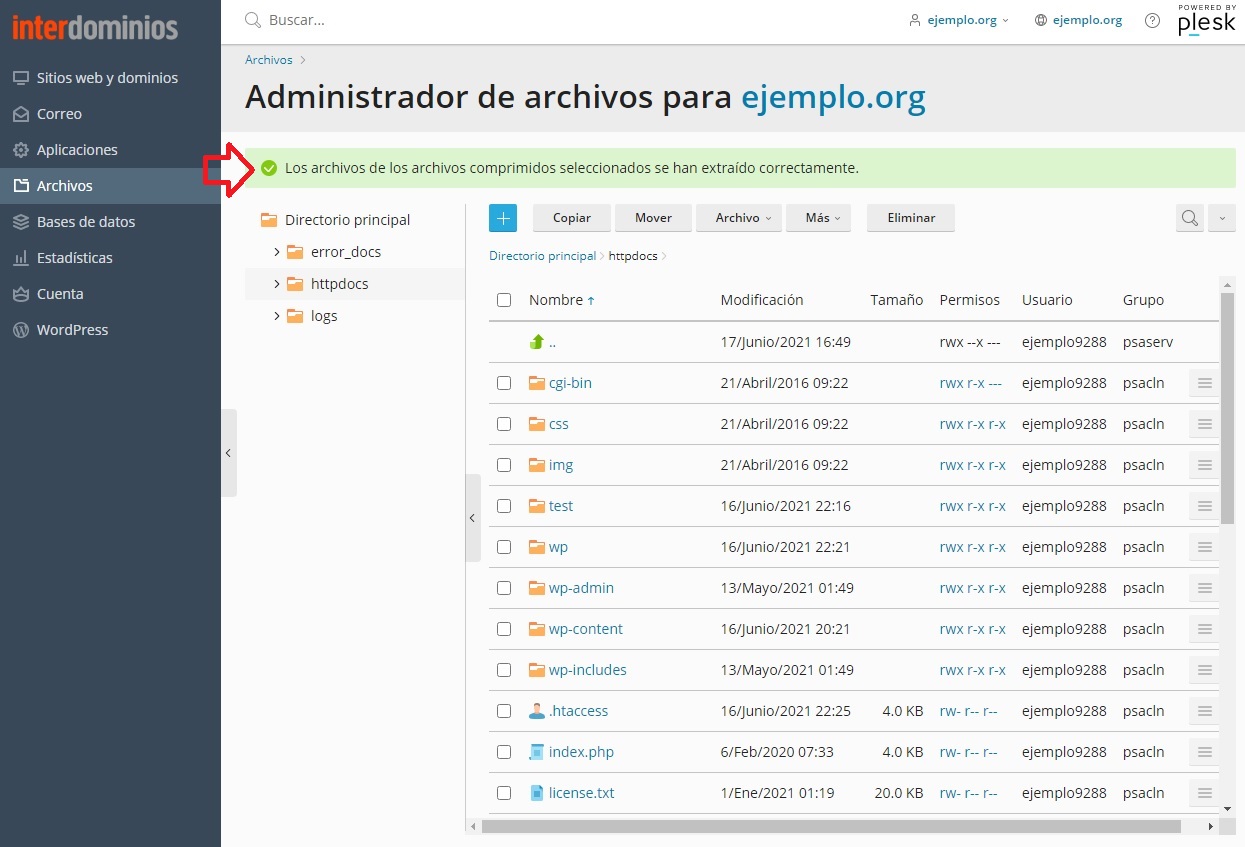Screen dimensions: 1245x847
Task: Go up via the green parent-folder arrow
Action: (537, 342)
